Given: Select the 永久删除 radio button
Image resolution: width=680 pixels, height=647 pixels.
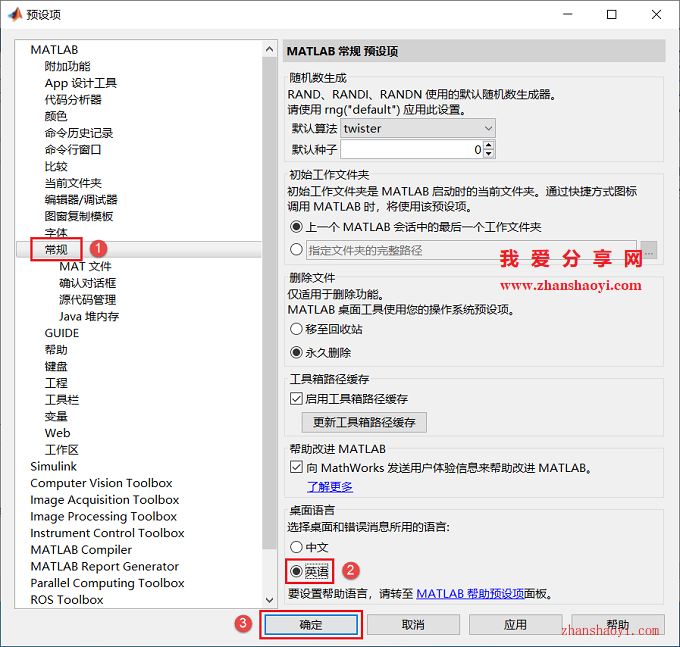Looking at the screenshot, I should (x=296, y=352).
